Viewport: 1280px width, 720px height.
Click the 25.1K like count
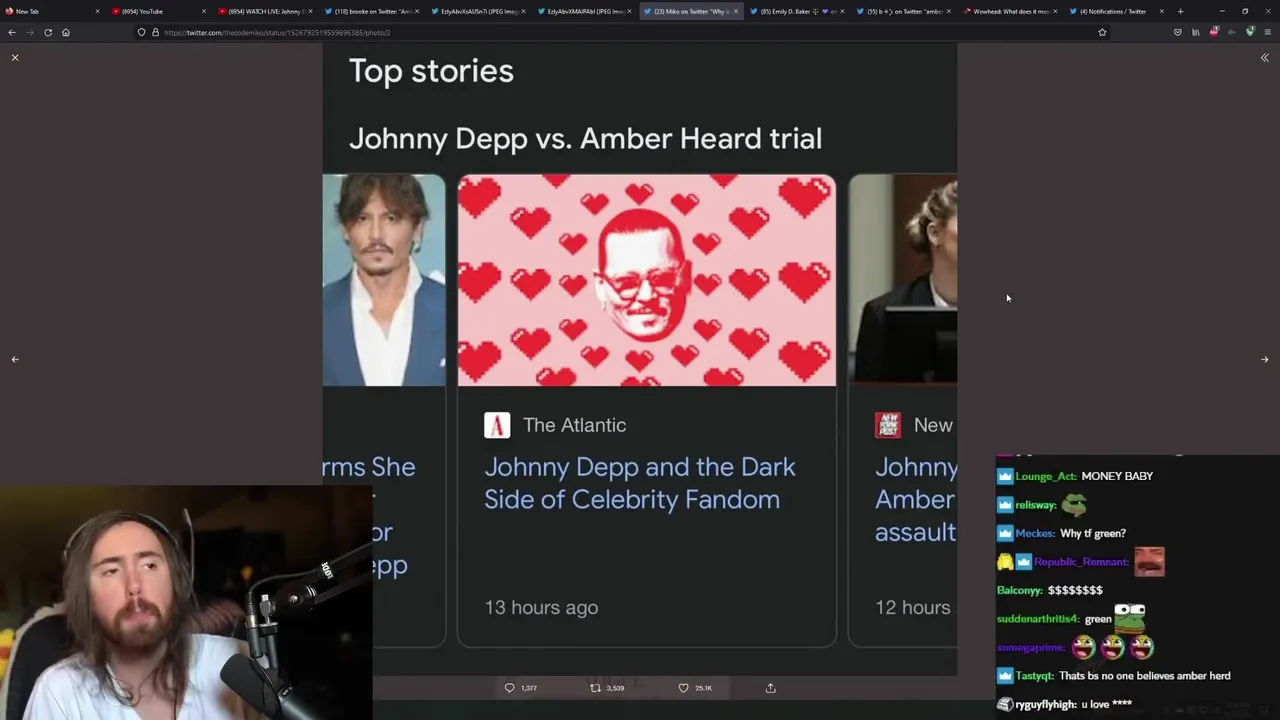coord(703,688)
